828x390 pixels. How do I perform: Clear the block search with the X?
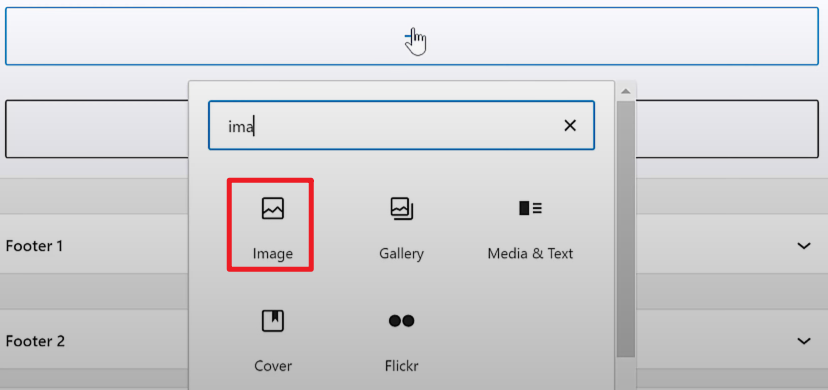click(x=570, y=126)
